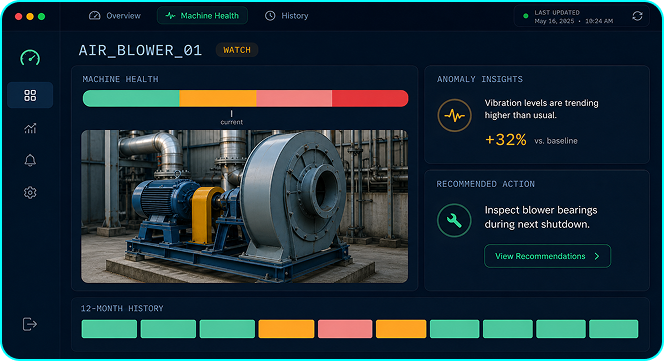Screen dimensions: 664x361
Task: Click the wrench icon in Recommended Action
Action: (454, 220)
